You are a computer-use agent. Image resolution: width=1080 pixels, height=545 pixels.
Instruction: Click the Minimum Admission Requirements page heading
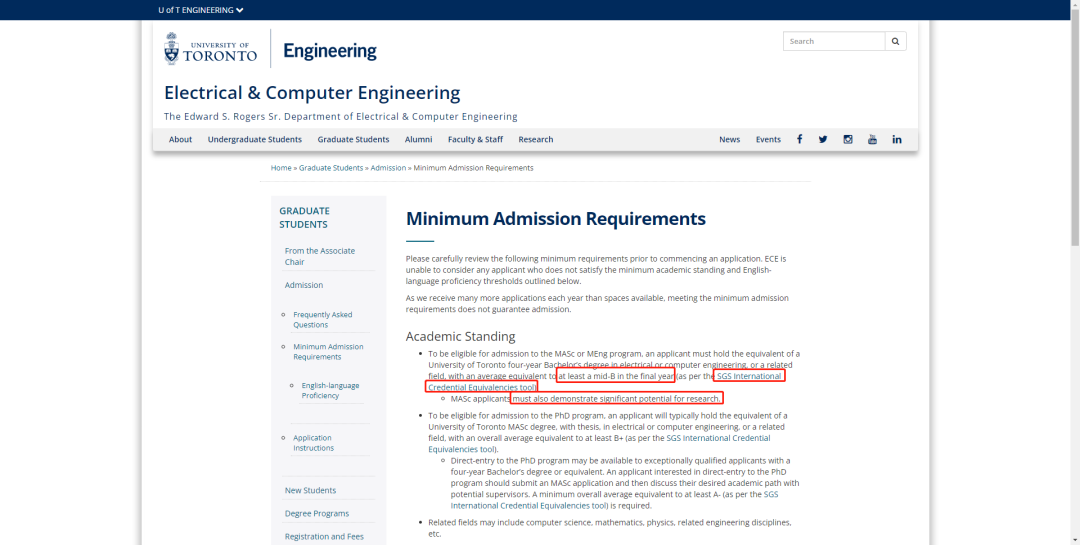coord(556,219)
